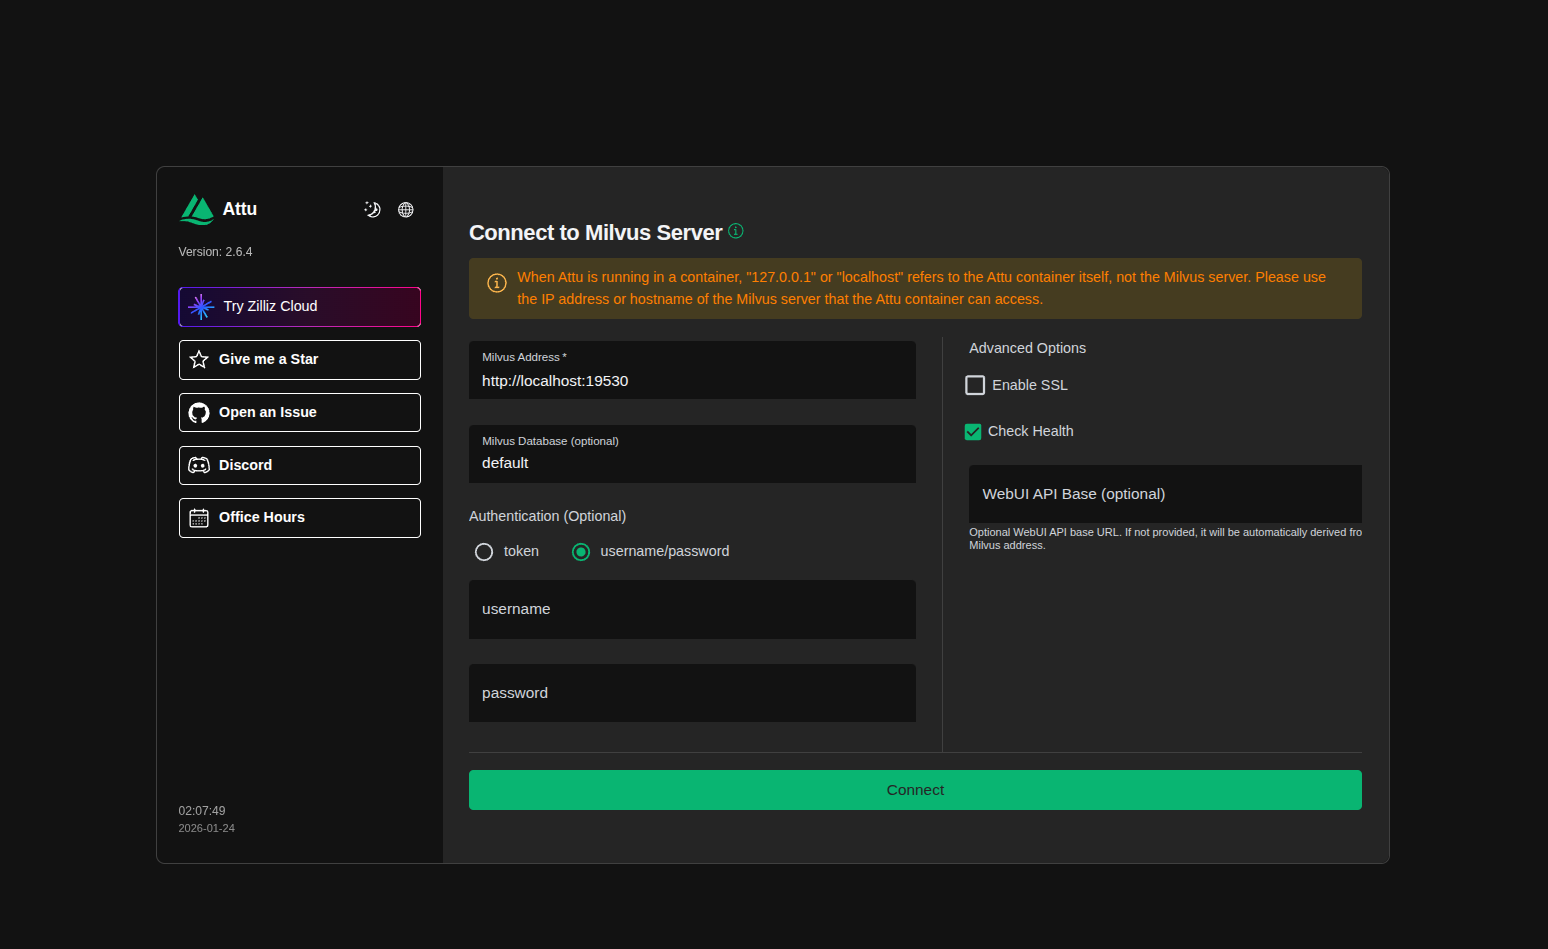This screenshot has height=949, width=1548.
Task: Click the Zilliz Cloud sparkle icon
Action: (x=201, y=307)
